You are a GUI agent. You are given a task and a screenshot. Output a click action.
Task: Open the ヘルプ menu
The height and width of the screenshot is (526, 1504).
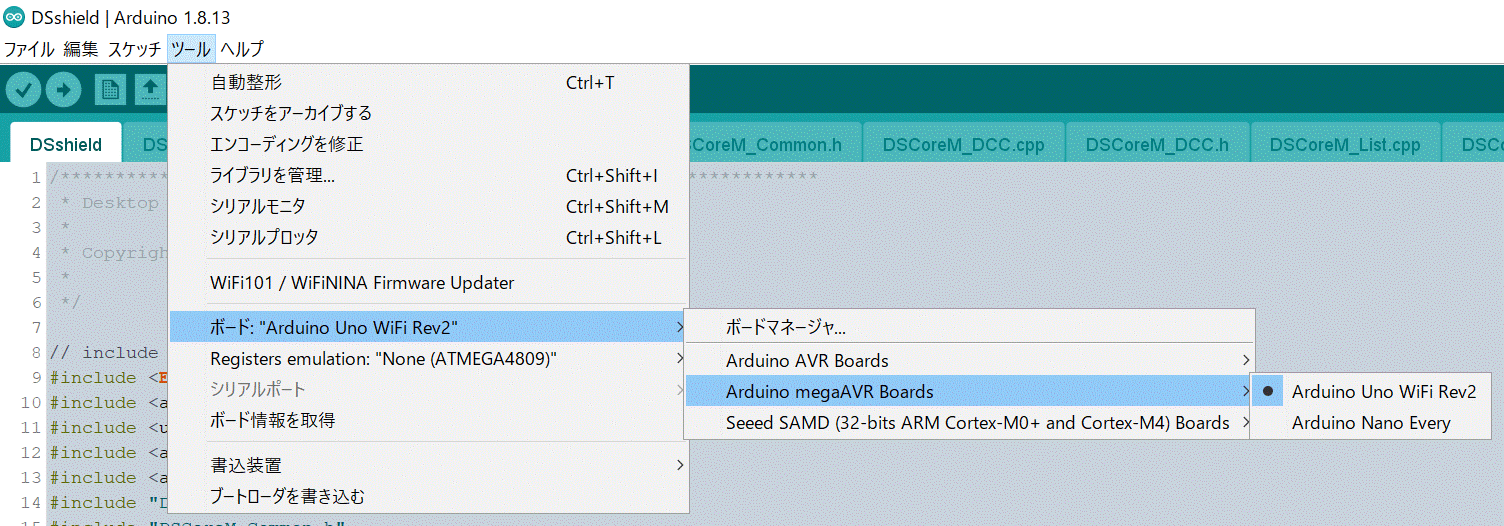click(242, 49)
